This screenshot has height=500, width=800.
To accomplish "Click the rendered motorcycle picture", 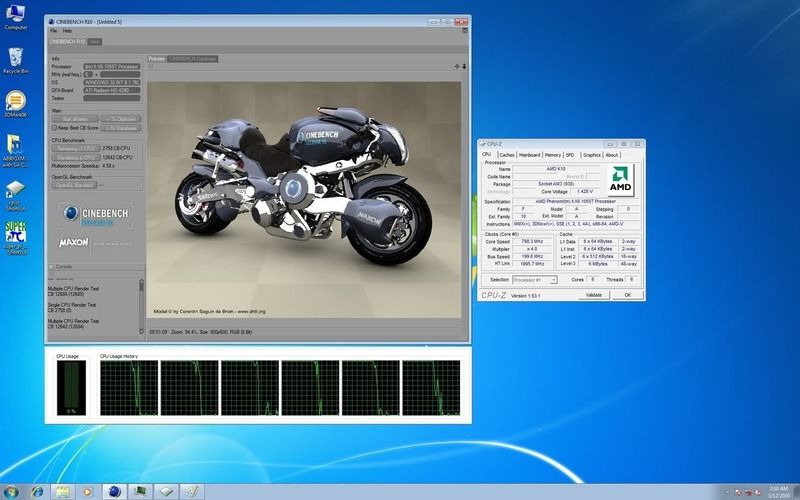I will (x=304, y=199).
